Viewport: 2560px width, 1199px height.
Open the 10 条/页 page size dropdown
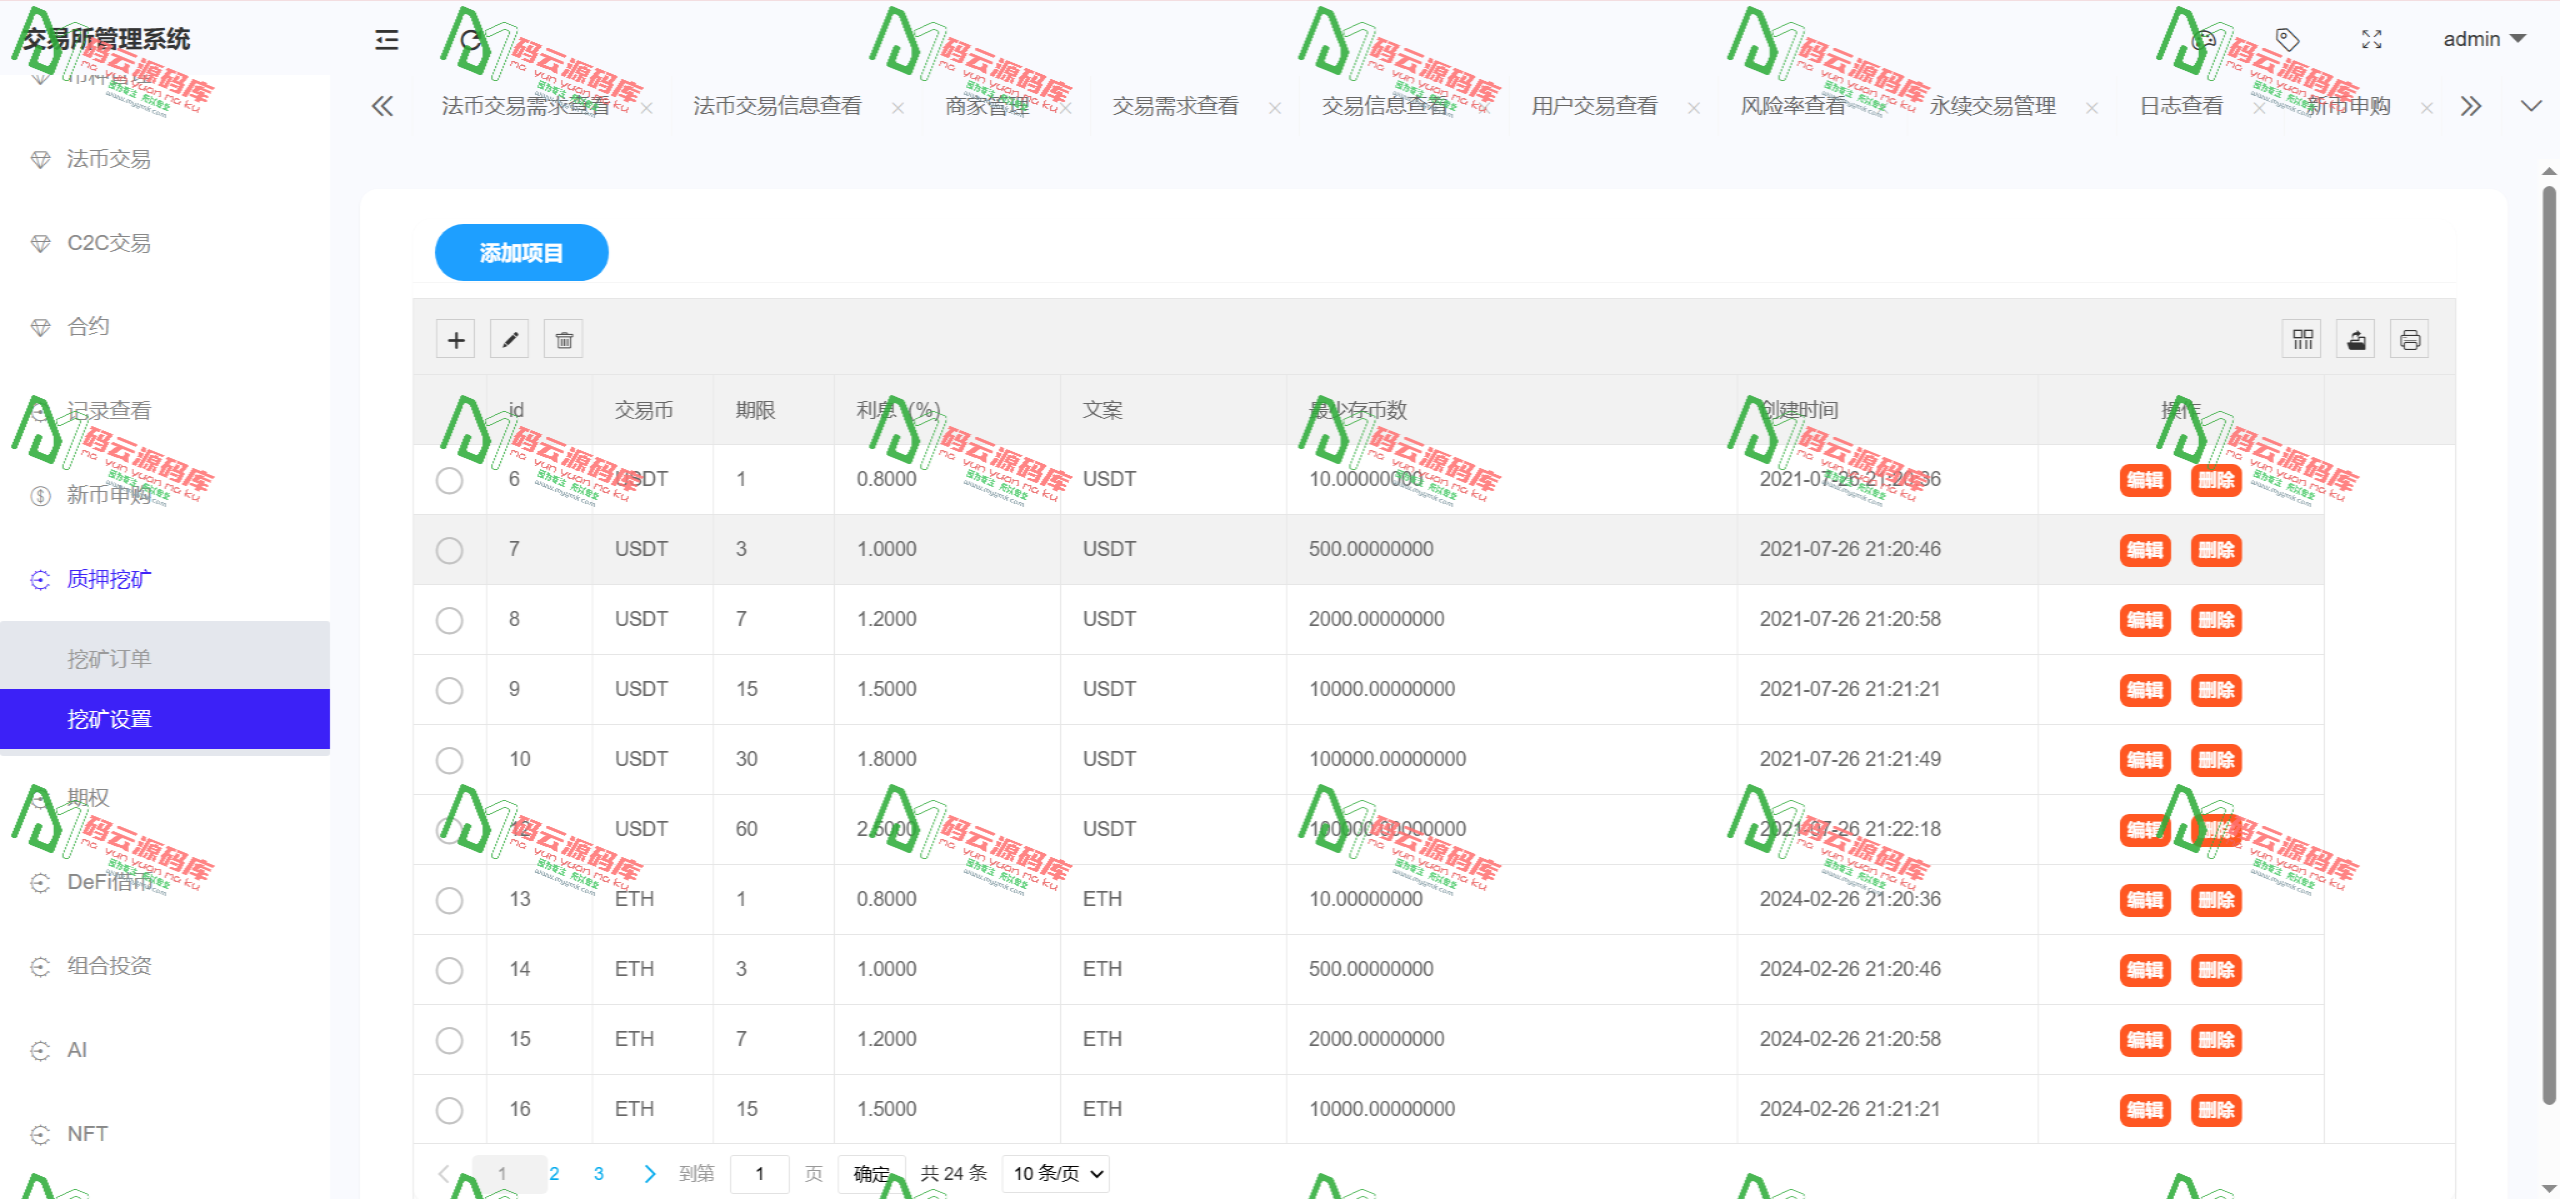click(x=1054, y=1173)
